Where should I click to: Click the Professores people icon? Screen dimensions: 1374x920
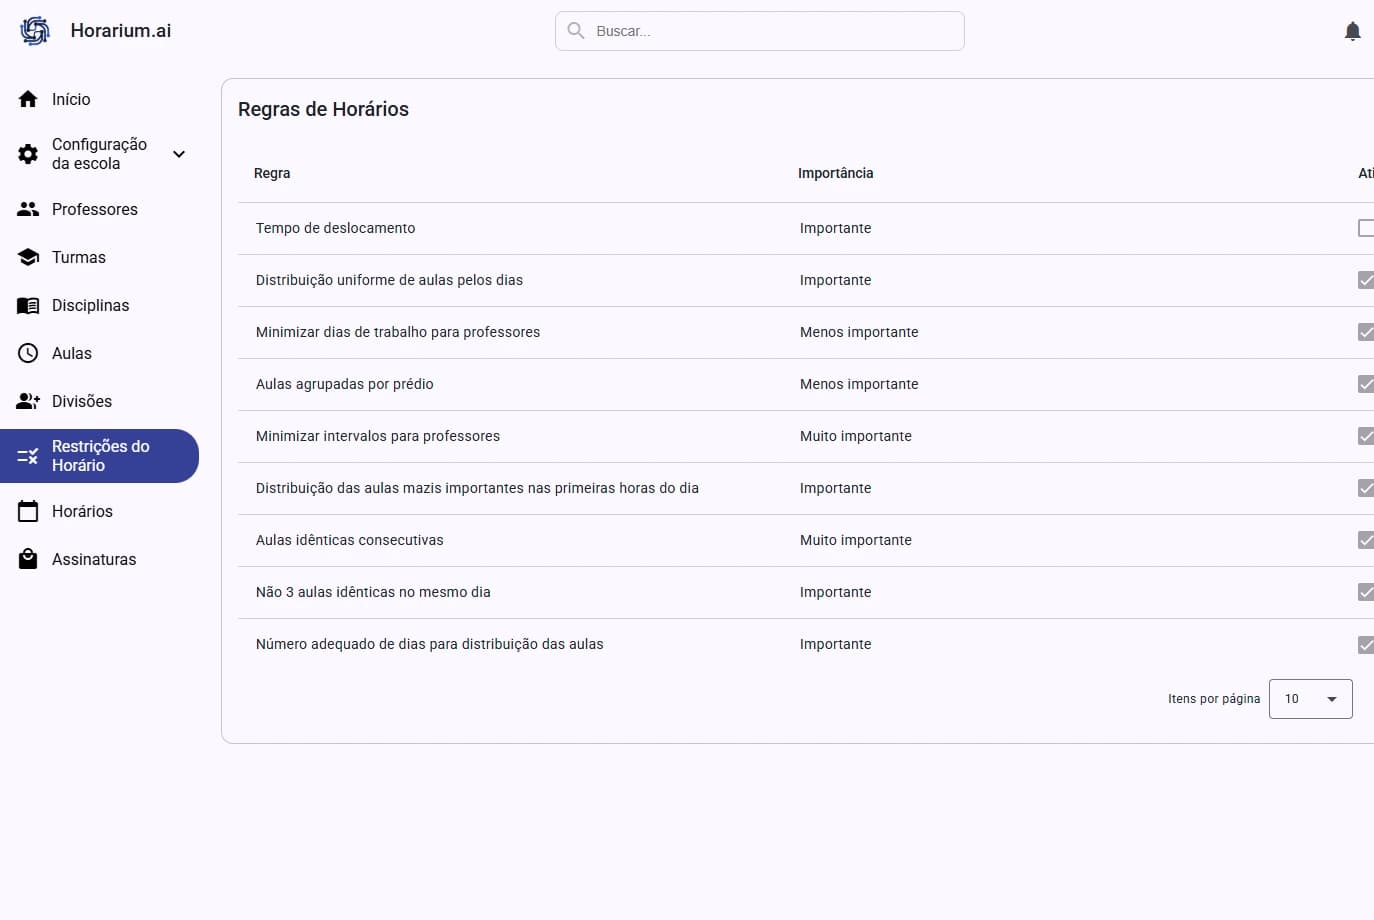click(28, 209)
